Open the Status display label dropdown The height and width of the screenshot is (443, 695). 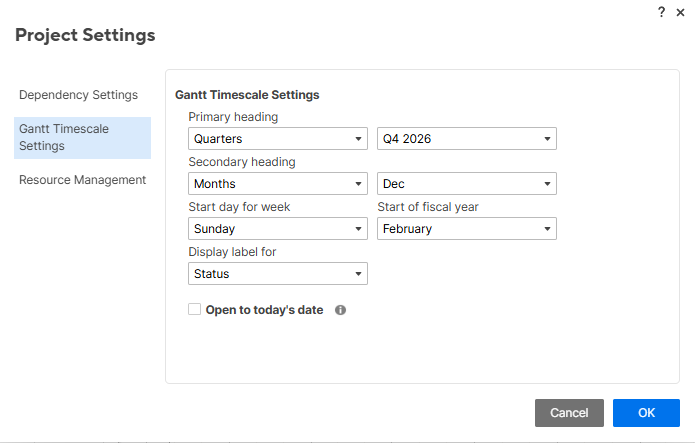tap(278, 274)
